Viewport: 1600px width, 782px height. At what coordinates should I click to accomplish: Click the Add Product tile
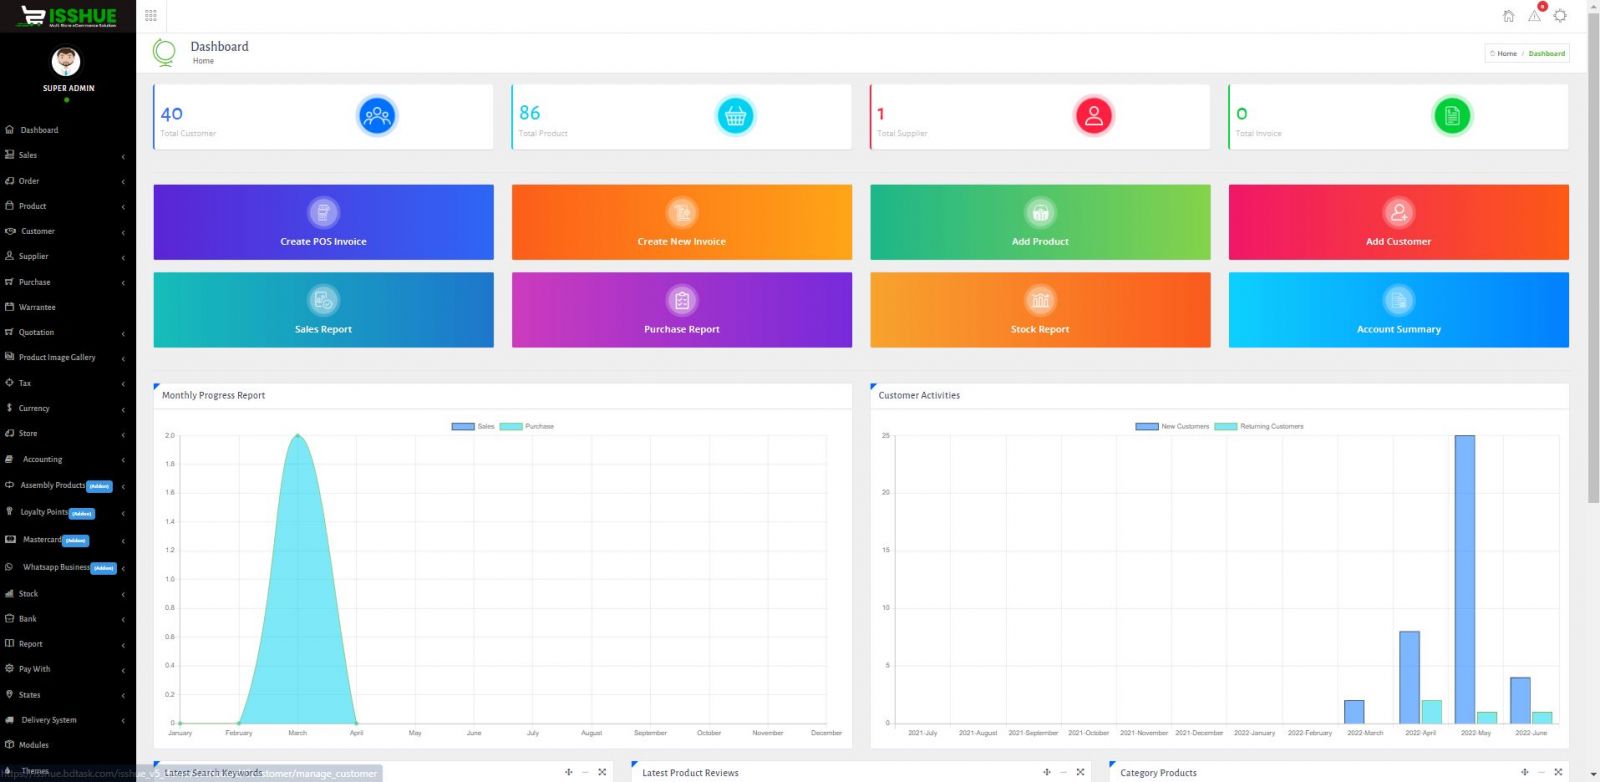[x=1040, y=222]
